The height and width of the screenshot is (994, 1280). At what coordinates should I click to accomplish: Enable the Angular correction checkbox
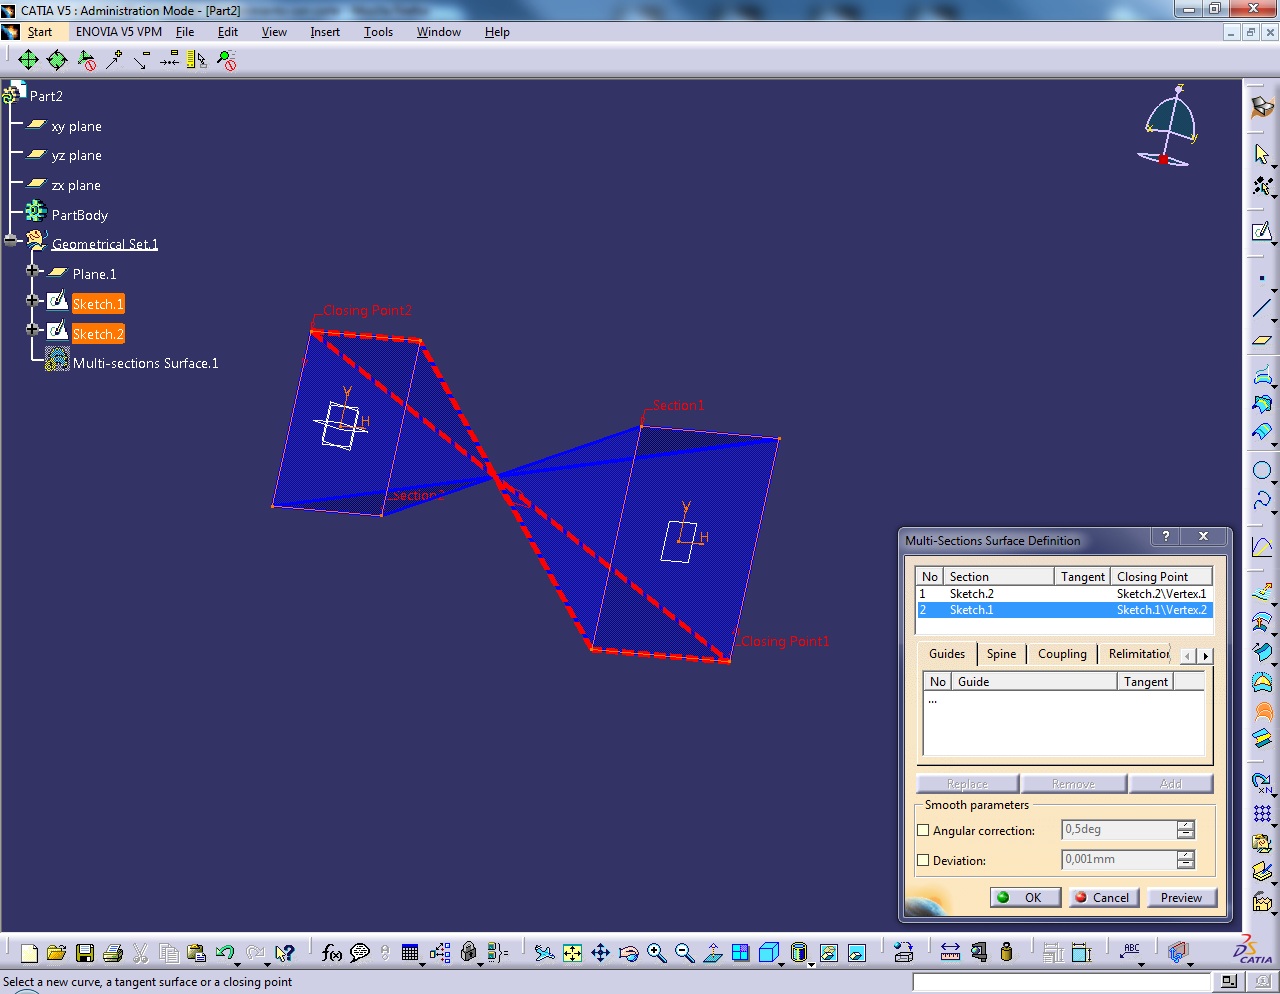coord(924,830)
